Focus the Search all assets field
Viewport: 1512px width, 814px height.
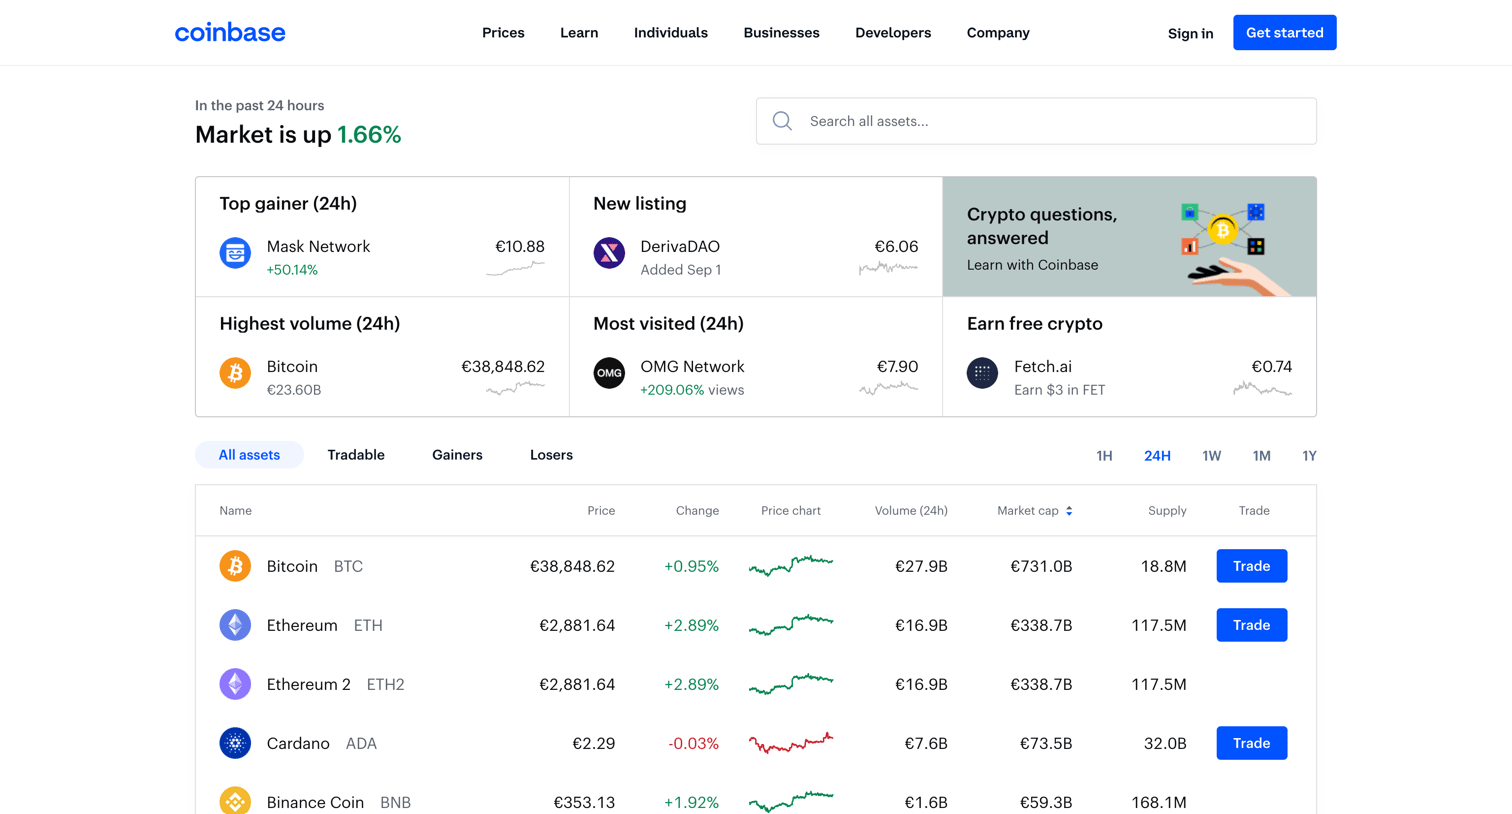[1036, 121]
